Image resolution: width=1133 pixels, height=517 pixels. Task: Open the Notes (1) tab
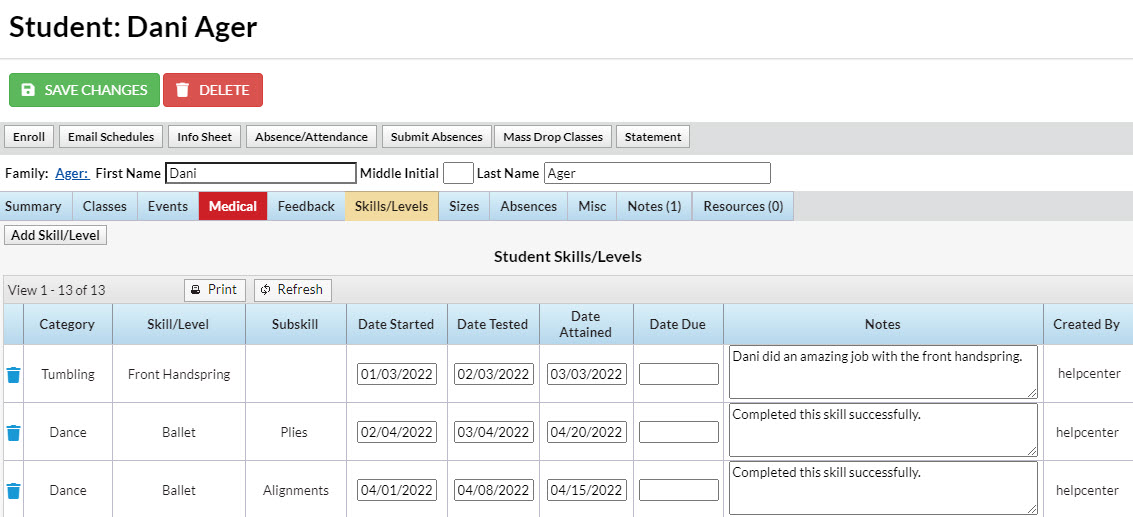point(654,206)
